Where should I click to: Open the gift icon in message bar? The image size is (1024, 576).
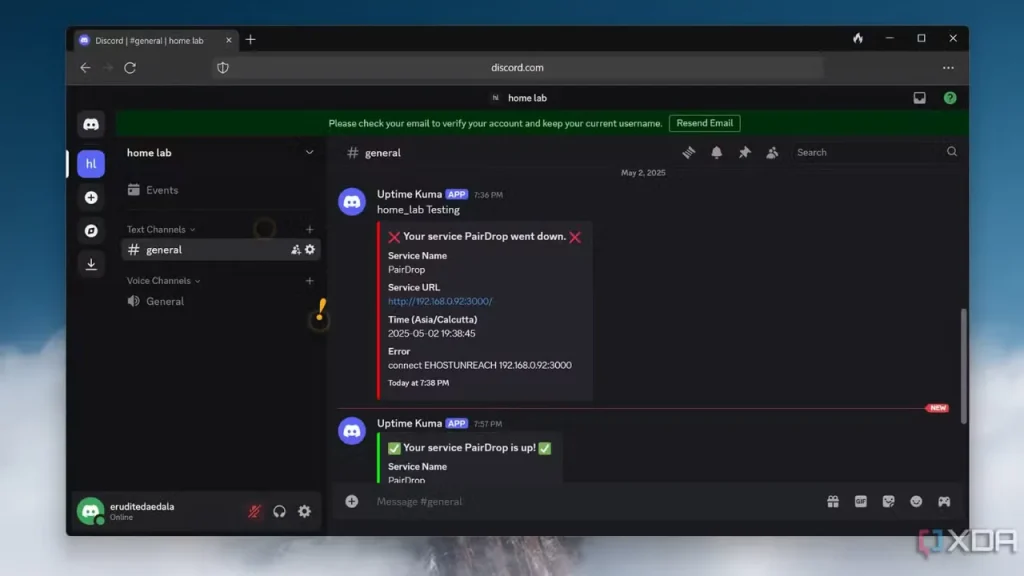(x=834, y=501)
